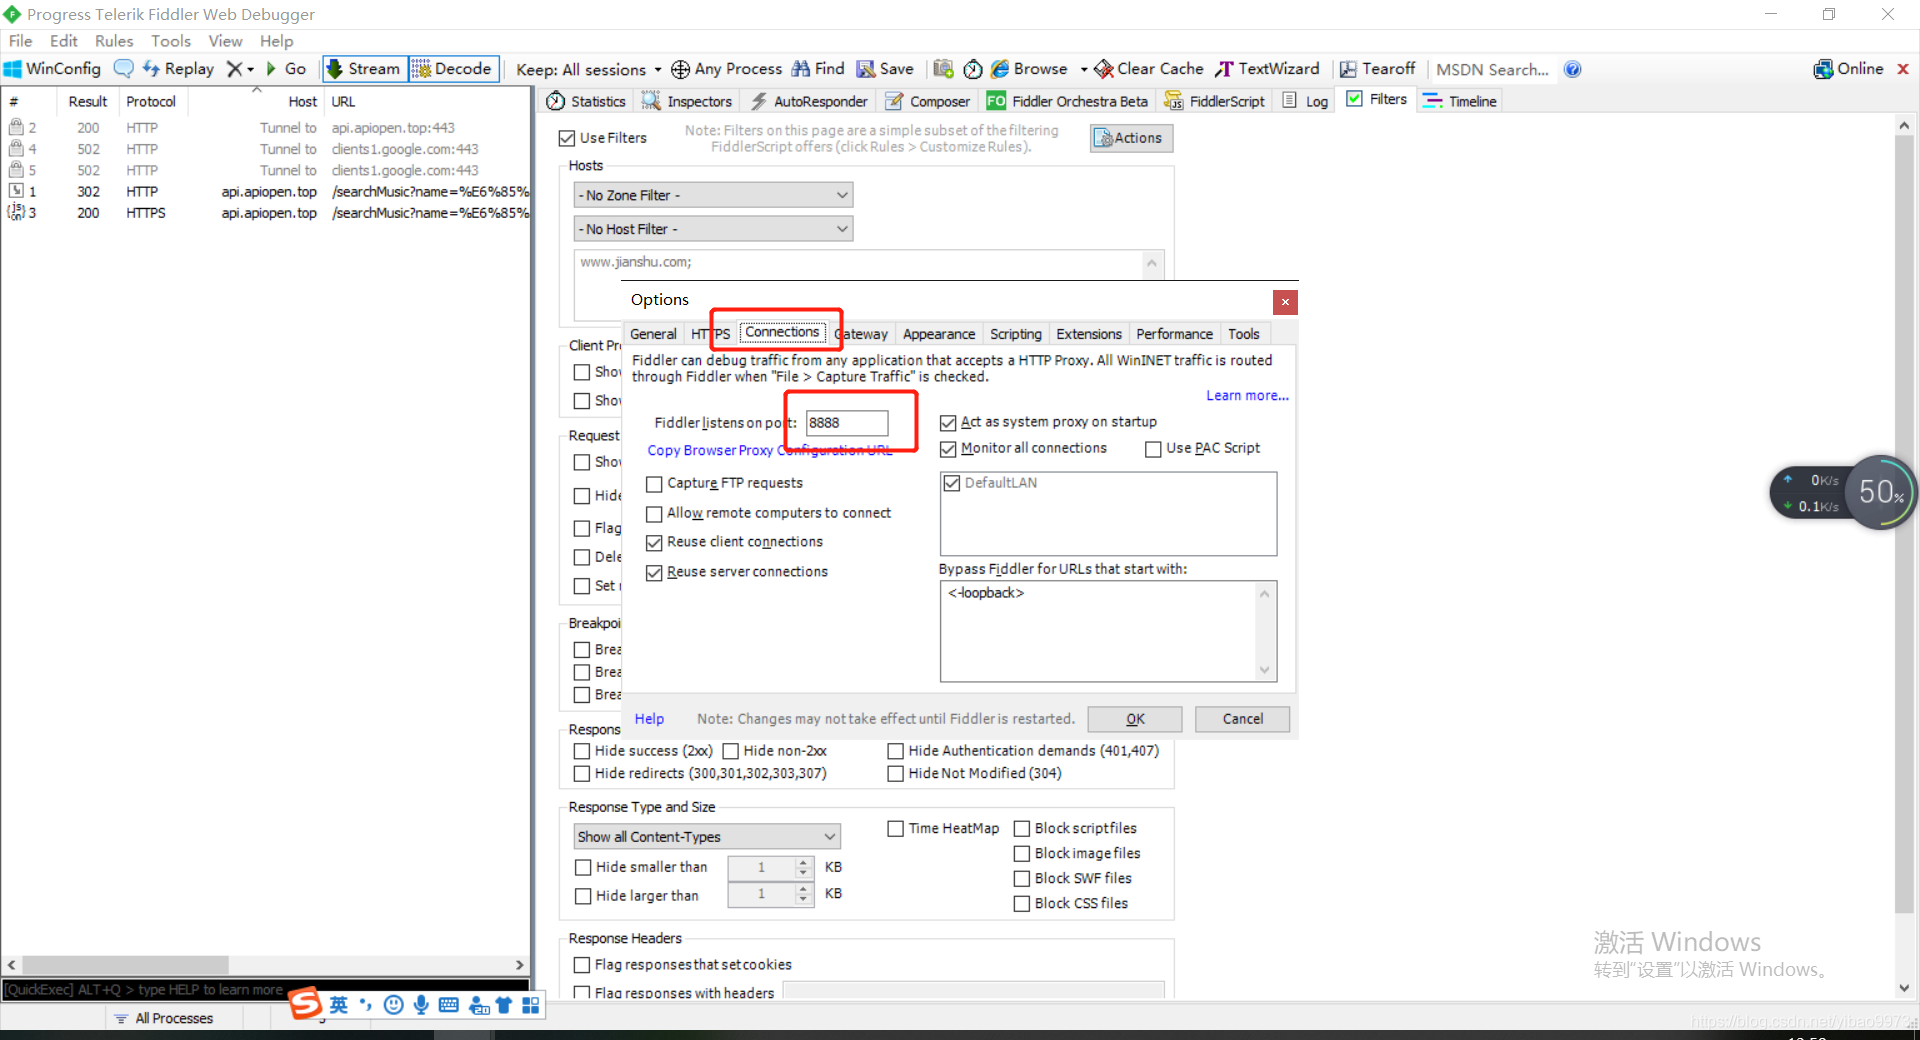Viewport: 1920px width, 1040px height.
Task: Check Block image files
Action: coord(1021,854)
